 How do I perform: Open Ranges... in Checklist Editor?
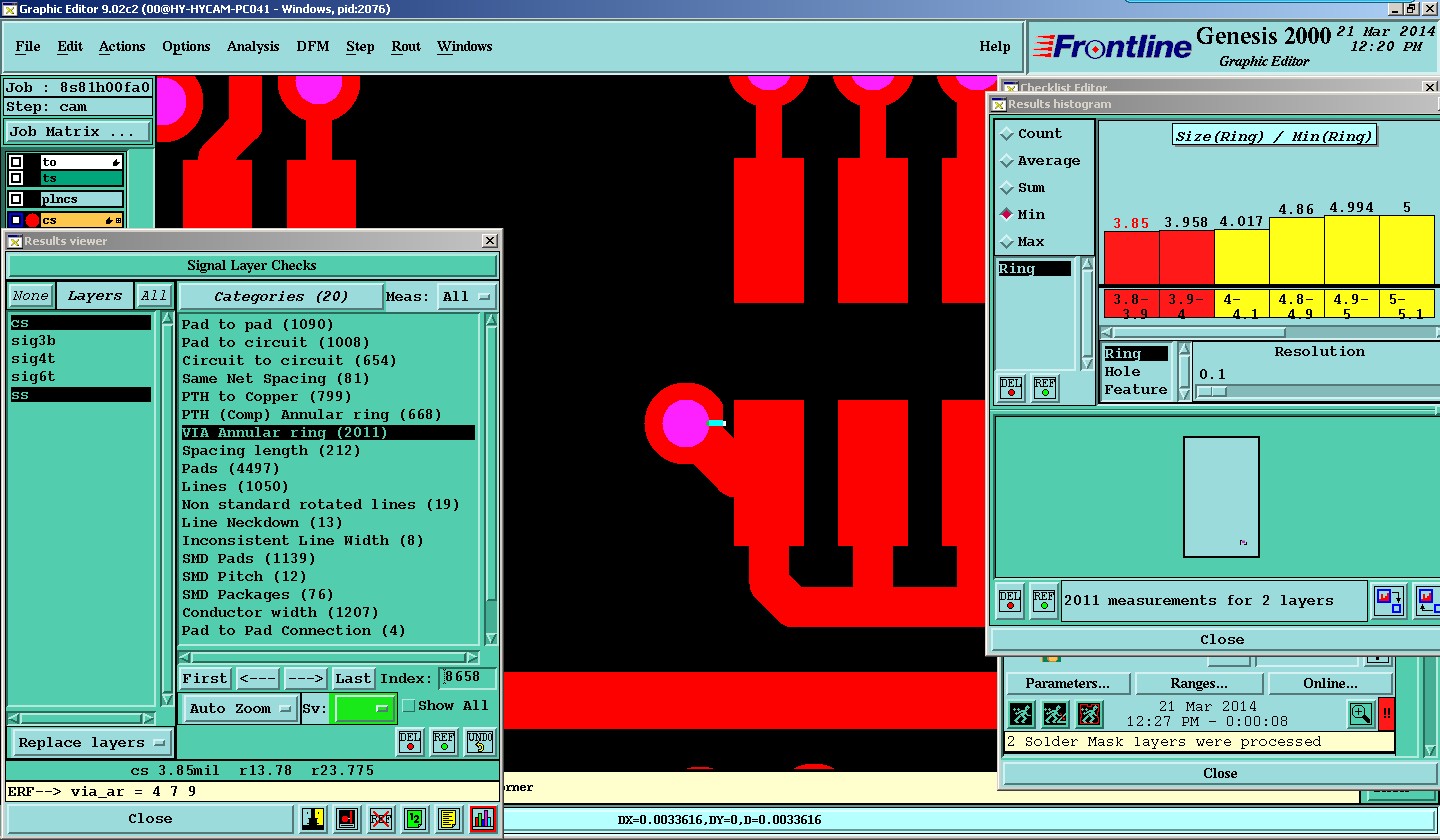point(1199,684)
